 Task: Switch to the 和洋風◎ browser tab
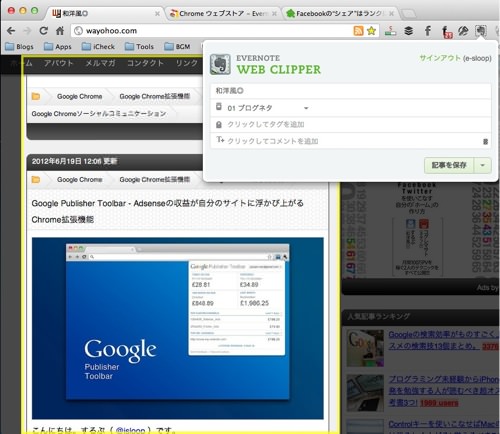[104, 13]
